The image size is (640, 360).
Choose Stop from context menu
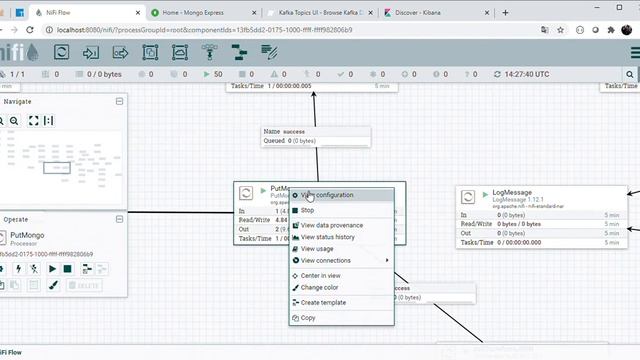click(342, 210)
